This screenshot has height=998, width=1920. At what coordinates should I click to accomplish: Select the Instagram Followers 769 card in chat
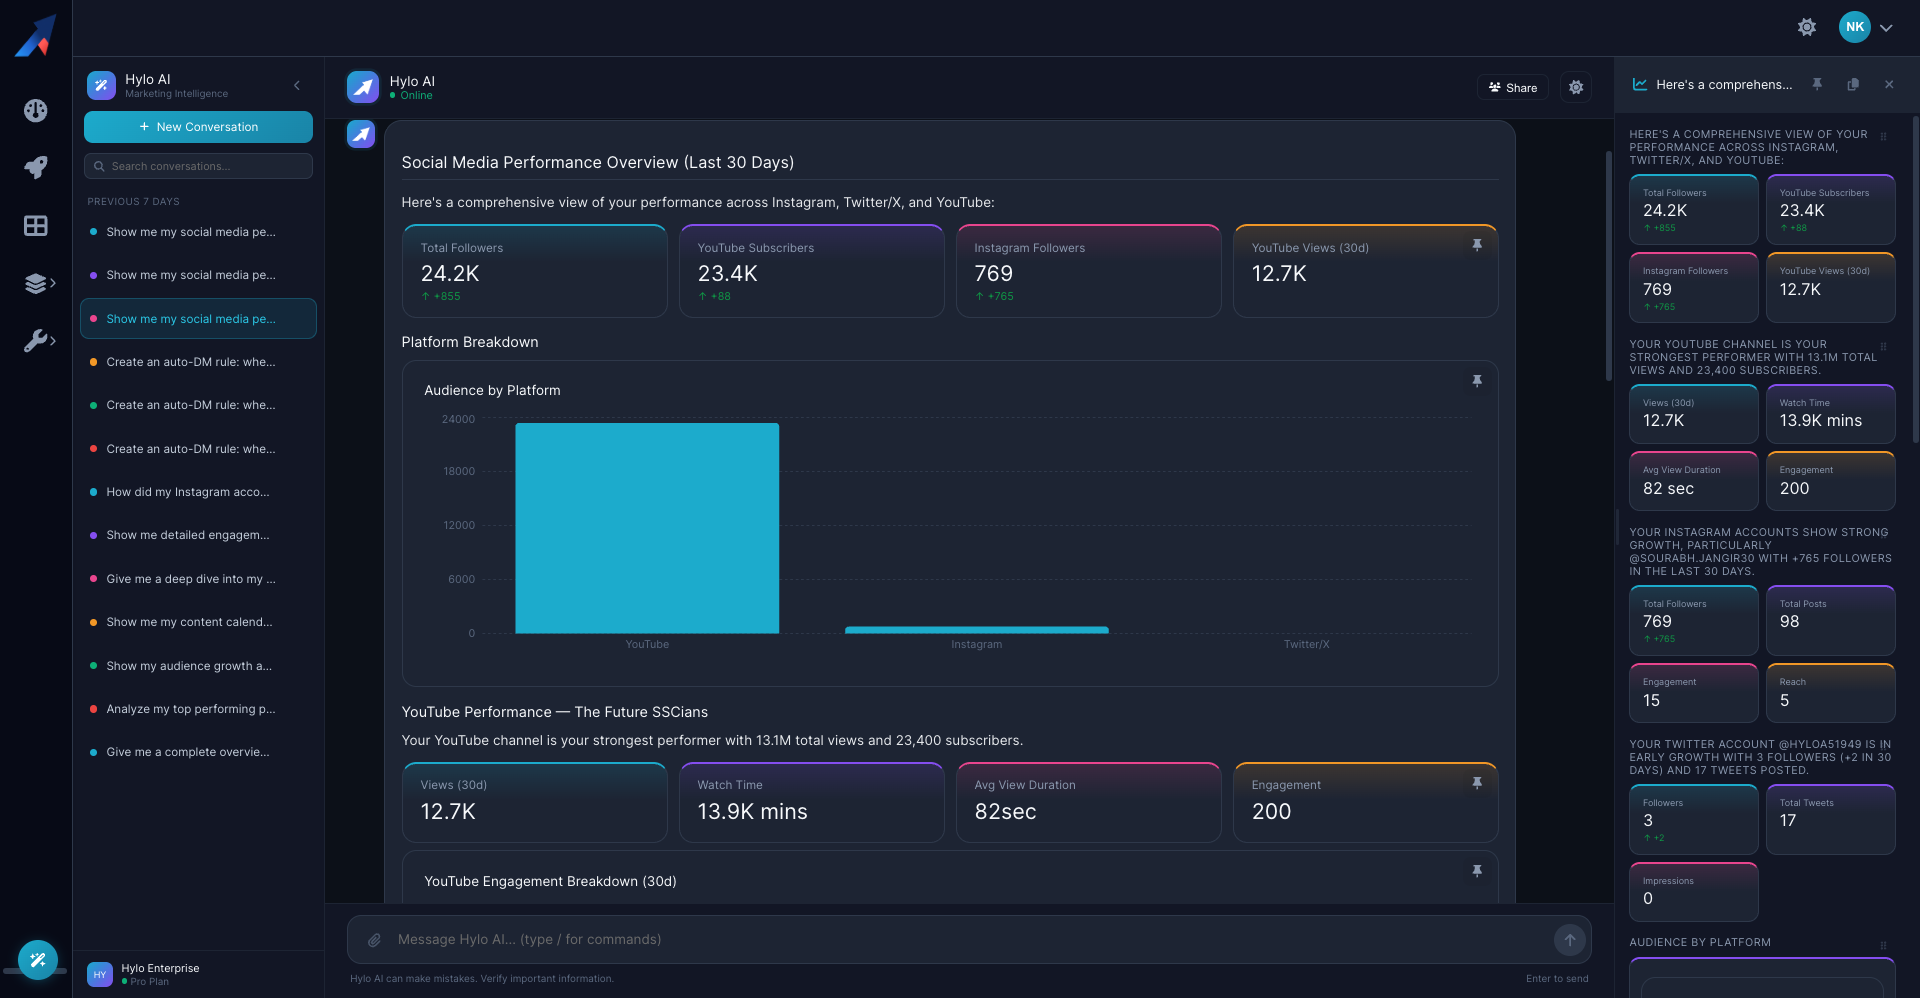tap(1089, 271)
